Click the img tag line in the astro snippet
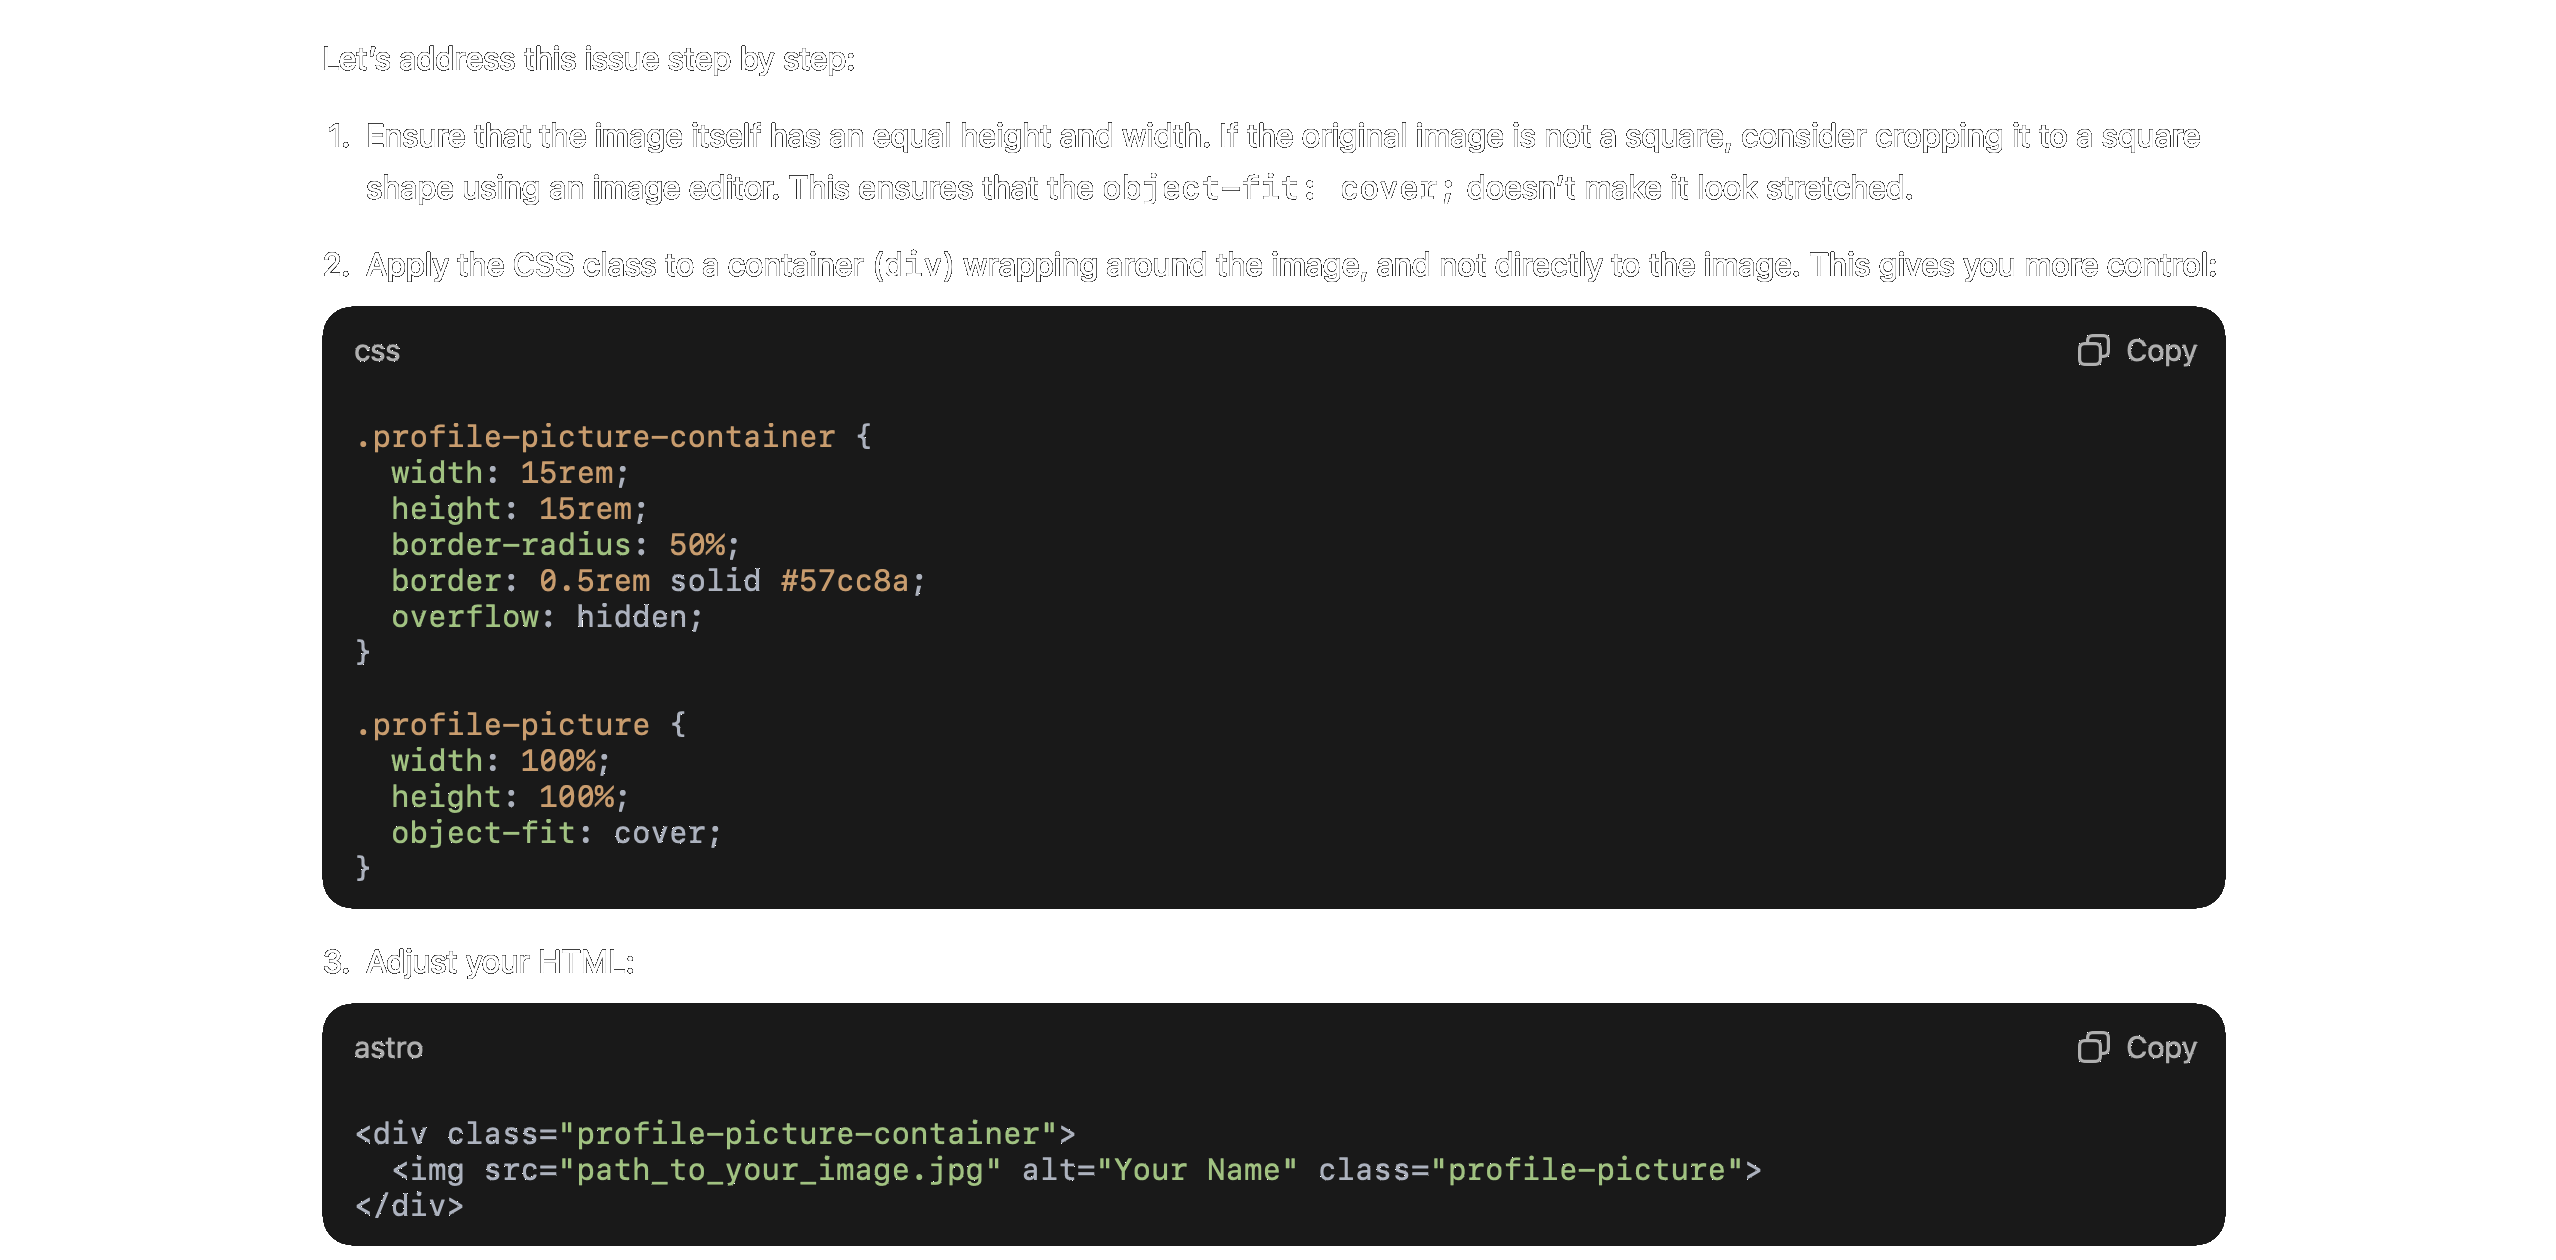2556x1260 pixels. pyautogui.click(x=1075, y=1170)
